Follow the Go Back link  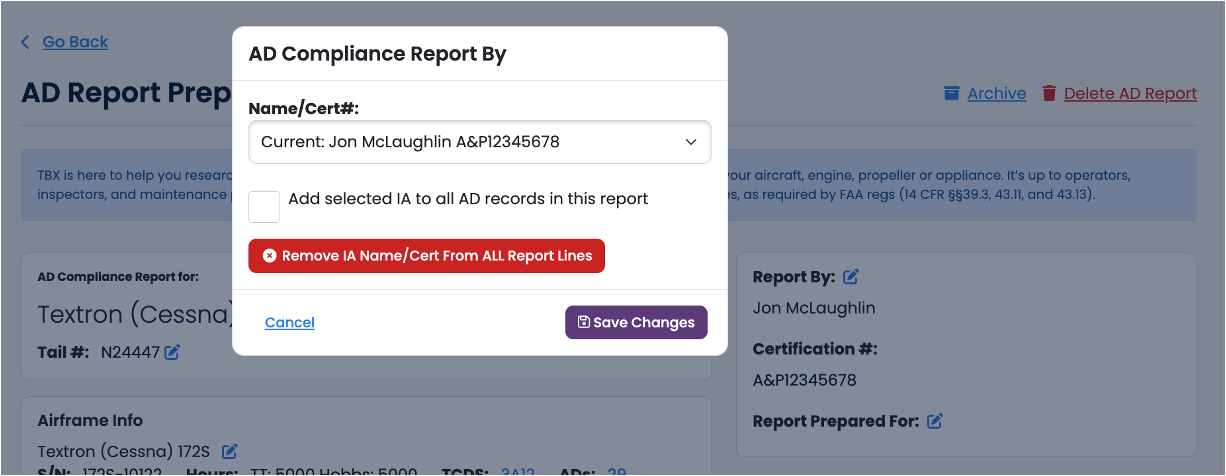click(75, 42)
